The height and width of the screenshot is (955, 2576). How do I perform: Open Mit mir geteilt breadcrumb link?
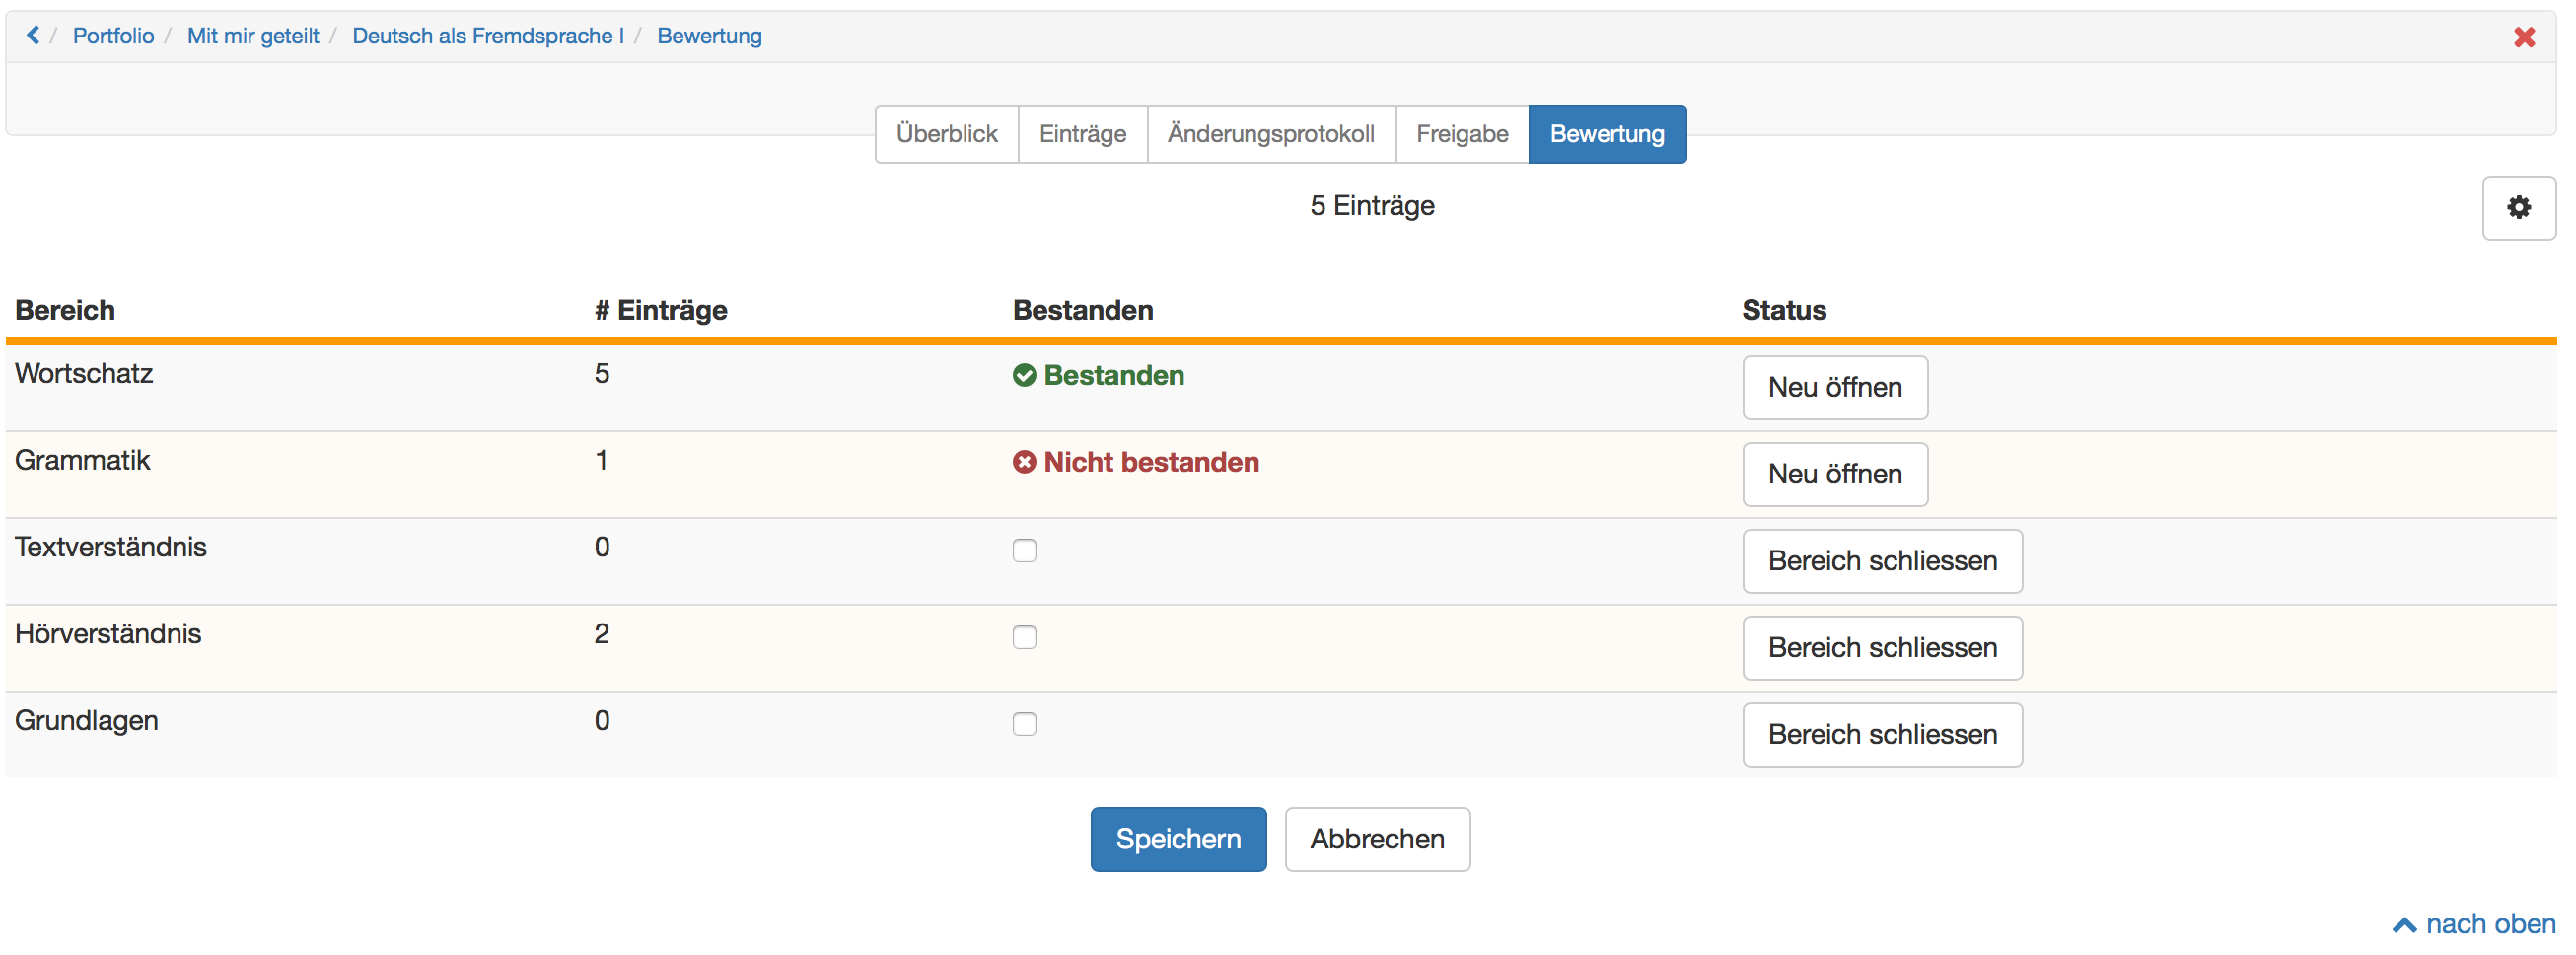tap(253, 36)
